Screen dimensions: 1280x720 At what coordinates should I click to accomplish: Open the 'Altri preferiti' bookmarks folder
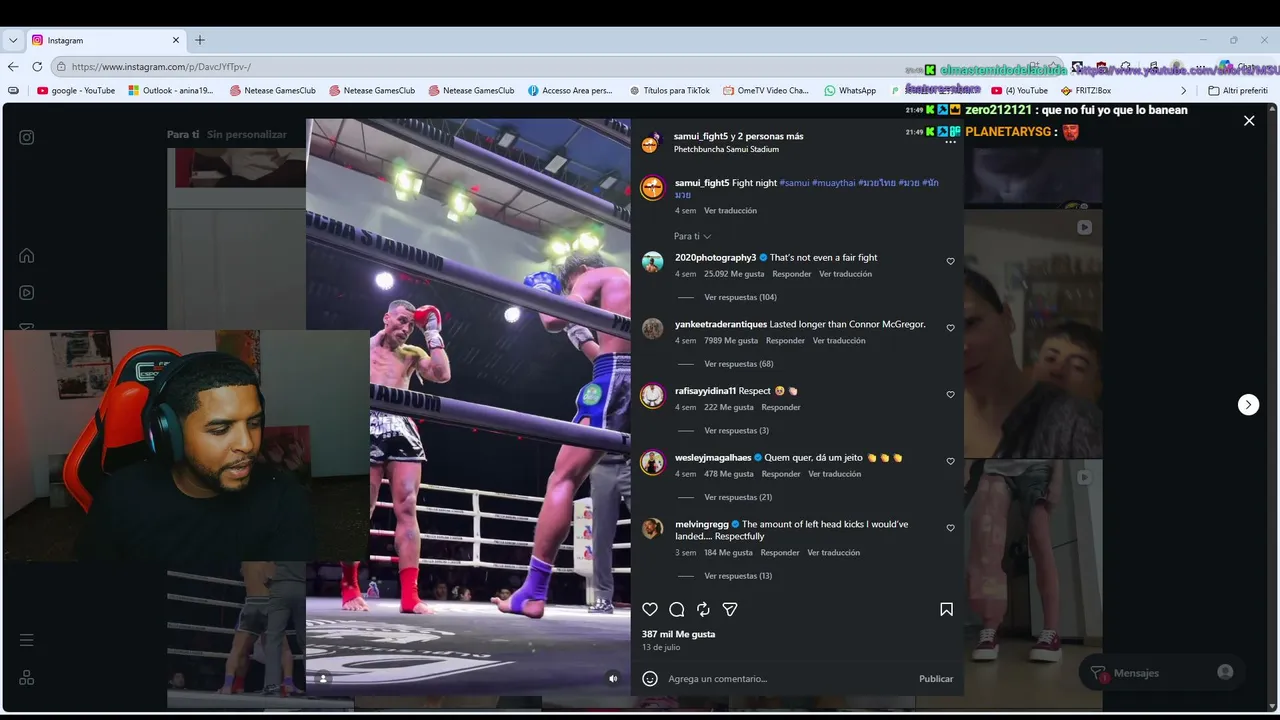click(x=1238, y=90)
